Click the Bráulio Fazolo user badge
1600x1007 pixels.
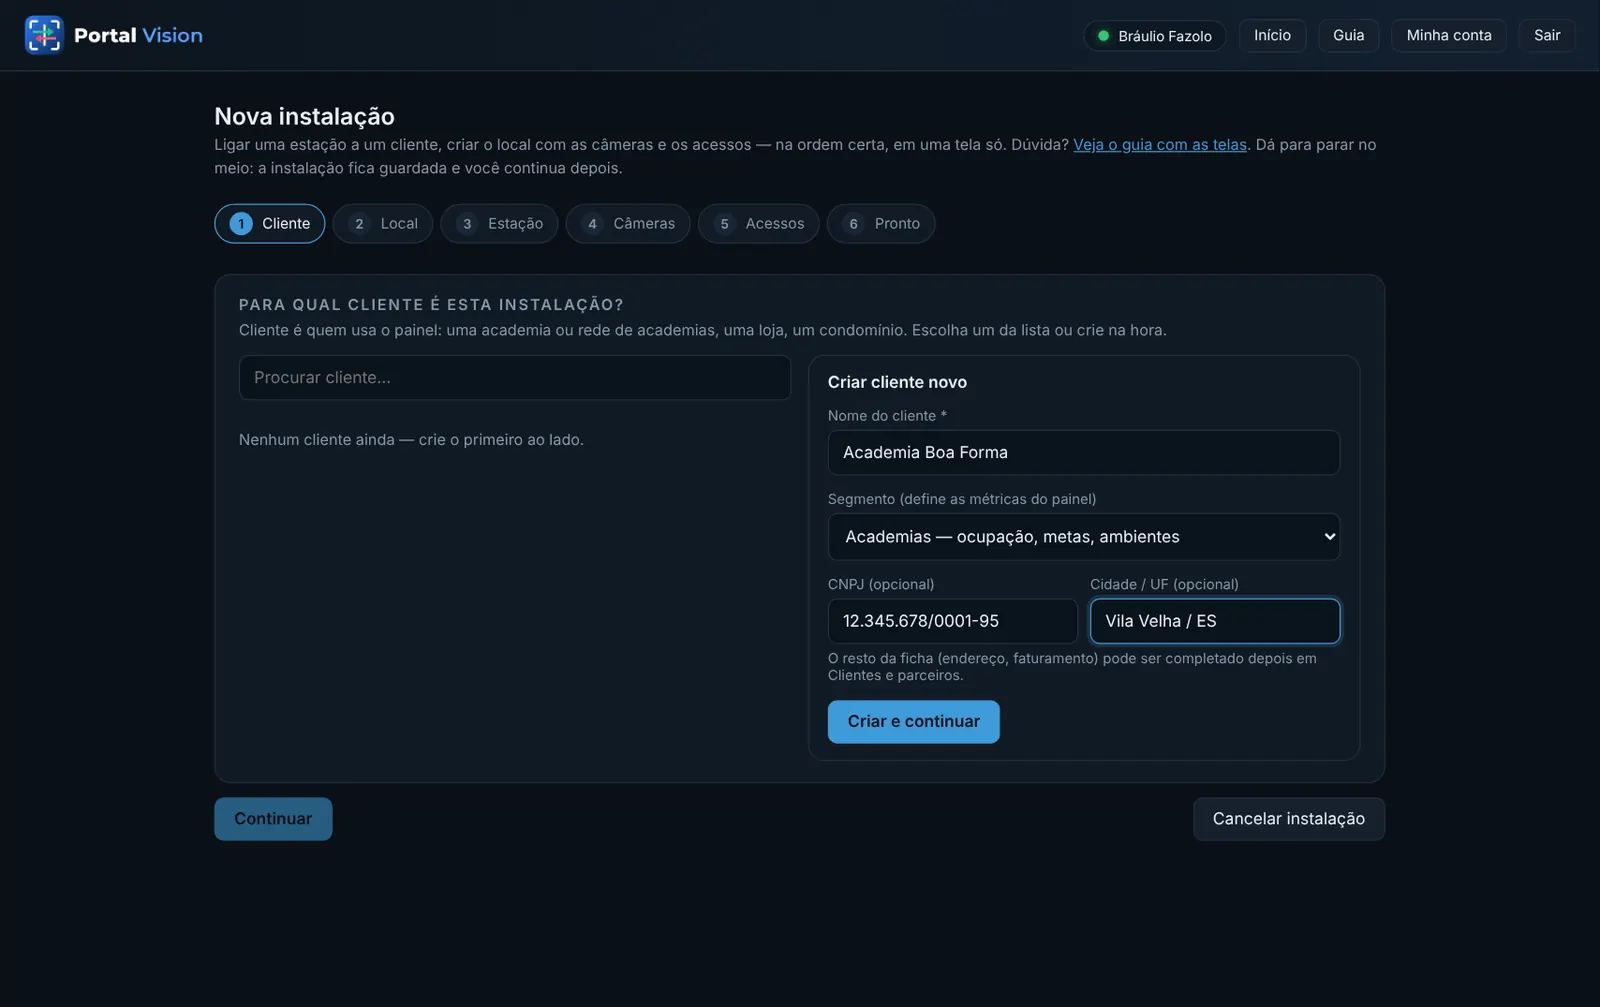click(x=1155, y=36)
